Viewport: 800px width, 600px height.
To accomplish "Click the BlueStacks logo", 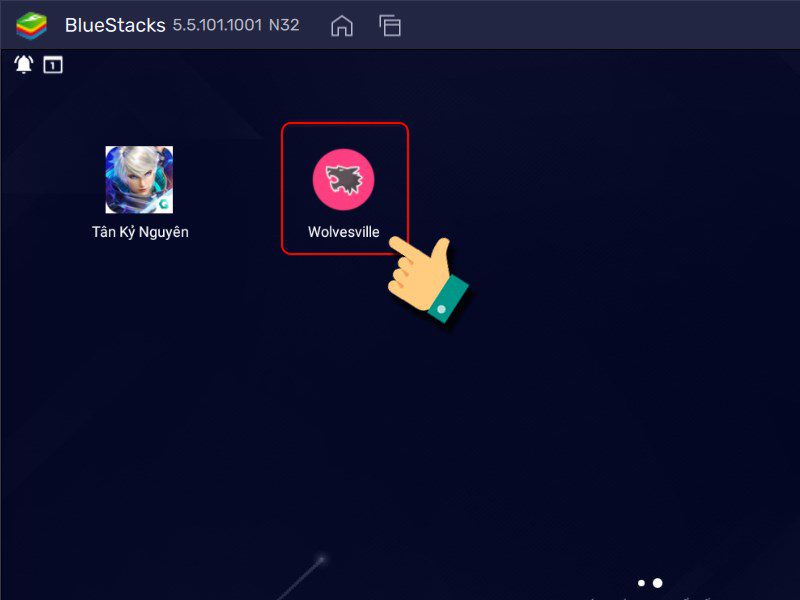I will click(x=32, y=26).
